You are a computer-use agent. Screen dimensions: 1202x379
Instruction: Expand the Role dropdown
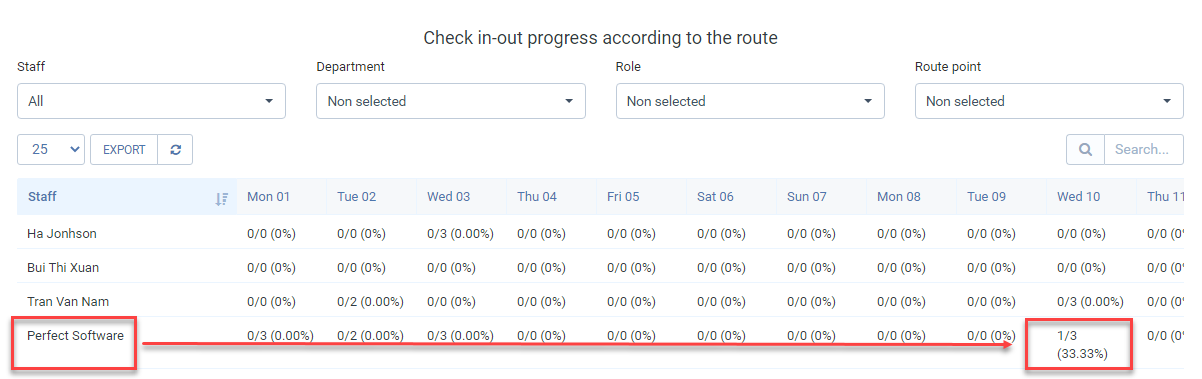(x=750, y=101)
